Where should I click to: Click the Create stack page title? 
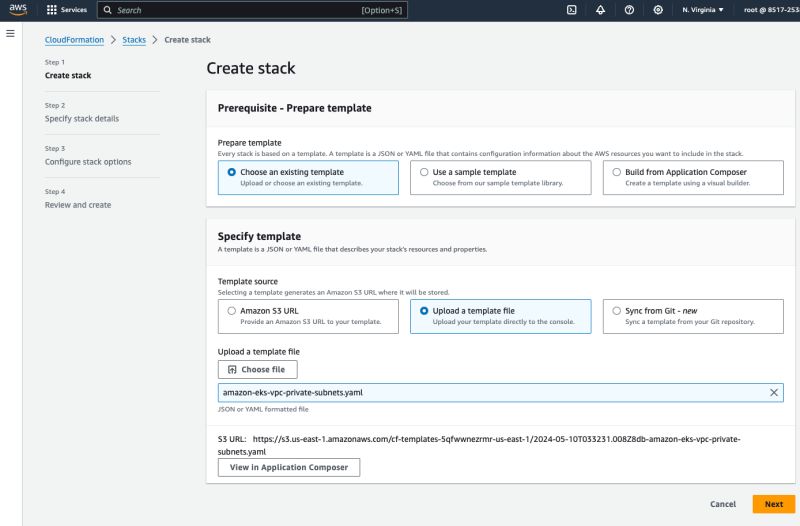[251, 68]
